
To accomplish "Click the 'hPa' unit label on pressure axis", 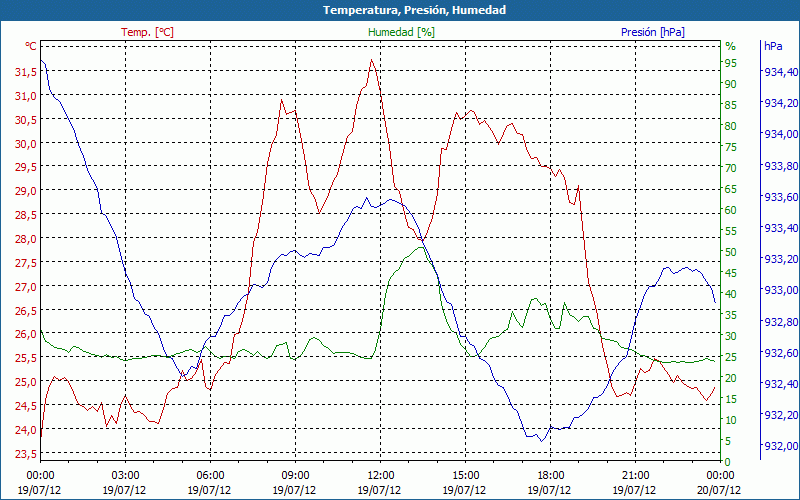I will click(x=773, y=46).
